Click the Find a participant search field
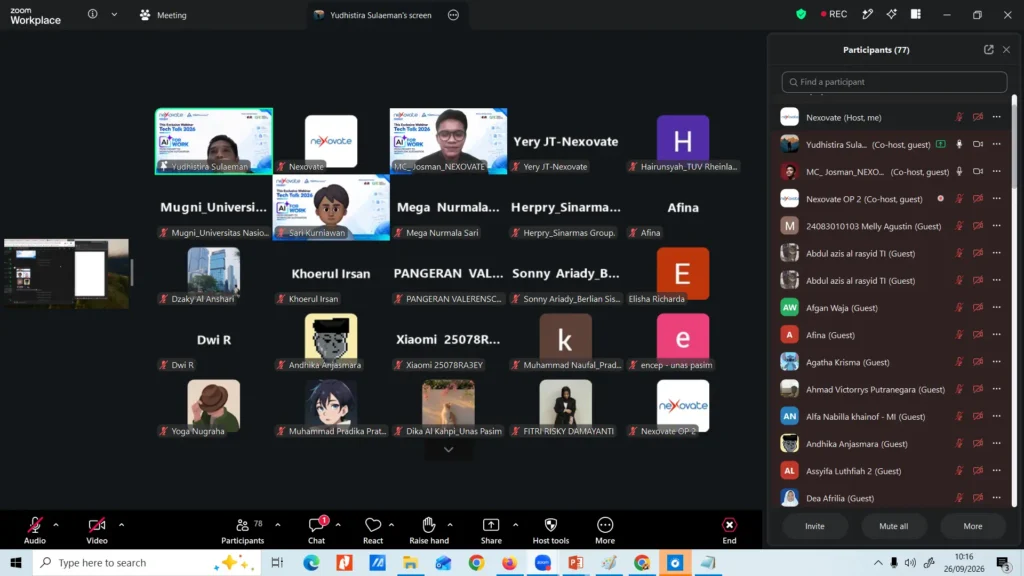This screenshot has height=576, width=1024. (x=894, y=82)
